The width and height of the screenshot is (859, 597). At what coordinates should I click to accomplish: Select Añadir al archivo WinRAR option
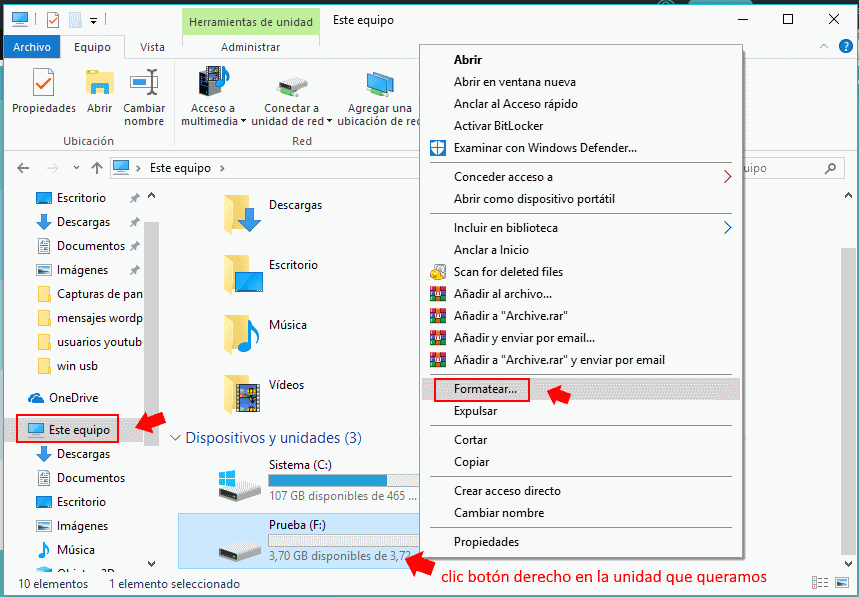click(501, 294)
